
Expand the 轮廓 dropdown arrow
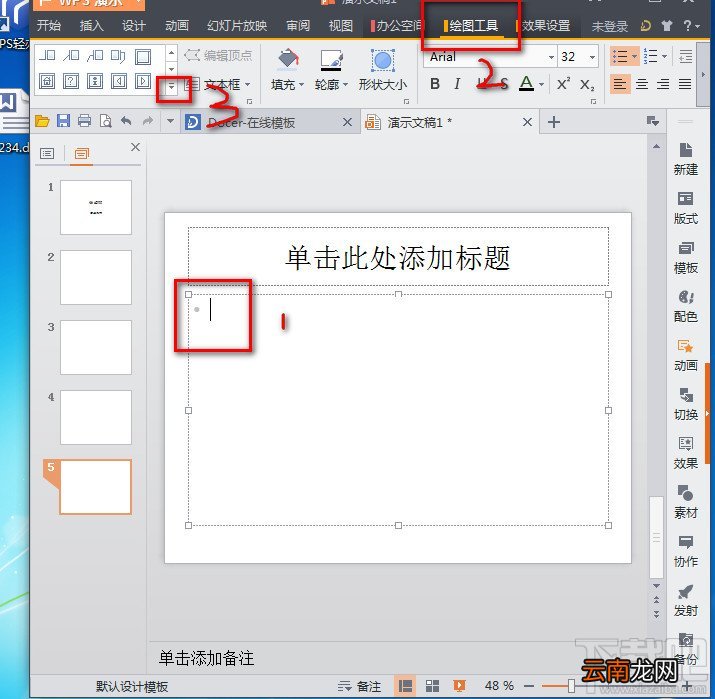(345, 85)
